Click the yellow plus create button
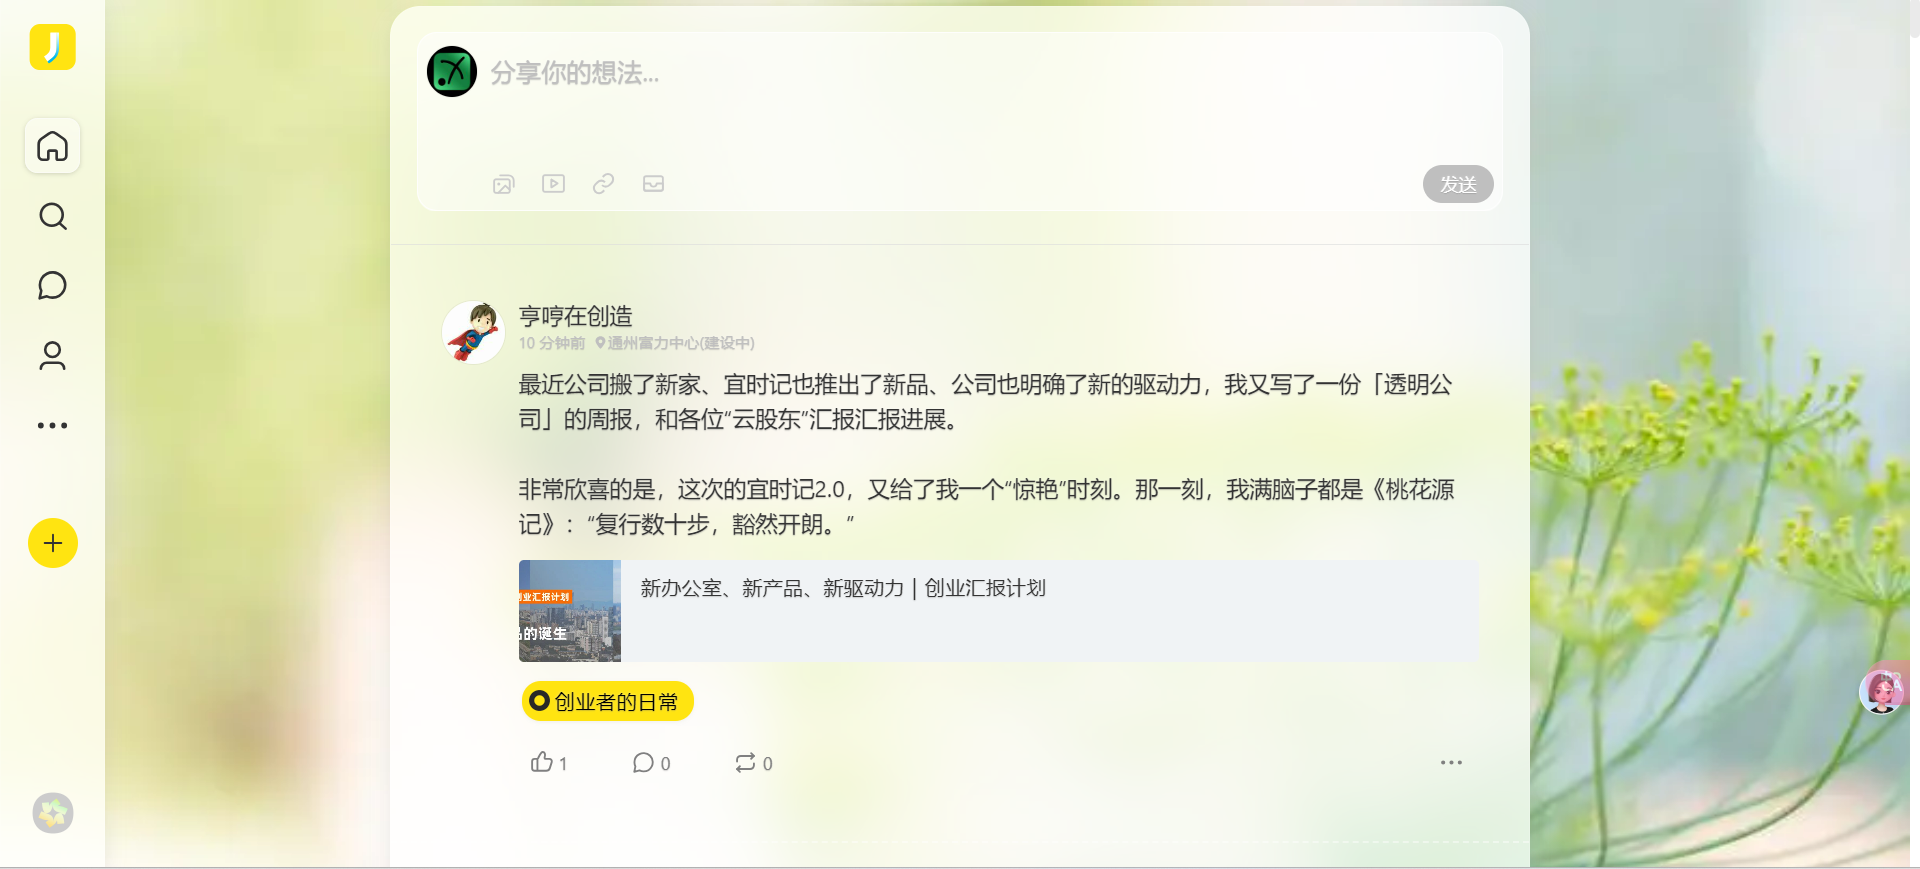This screenshot has height=869, width=1920. point(52,543)
